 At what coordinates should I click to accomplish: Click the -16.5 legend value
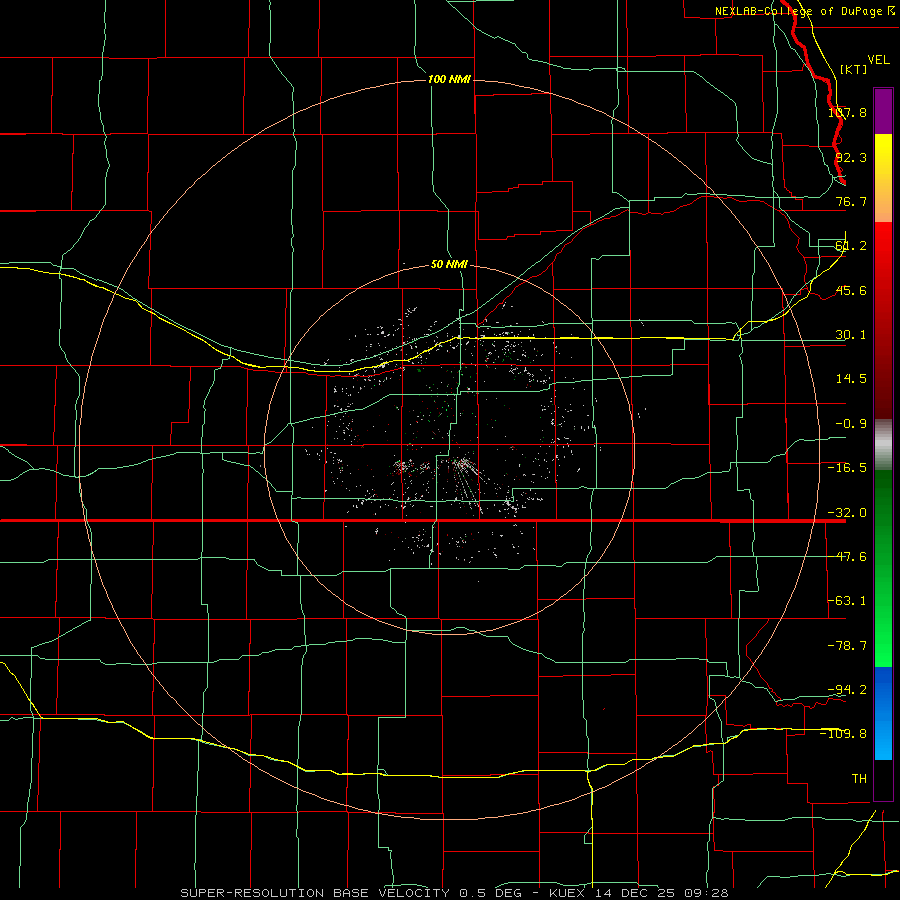(847, 468)
